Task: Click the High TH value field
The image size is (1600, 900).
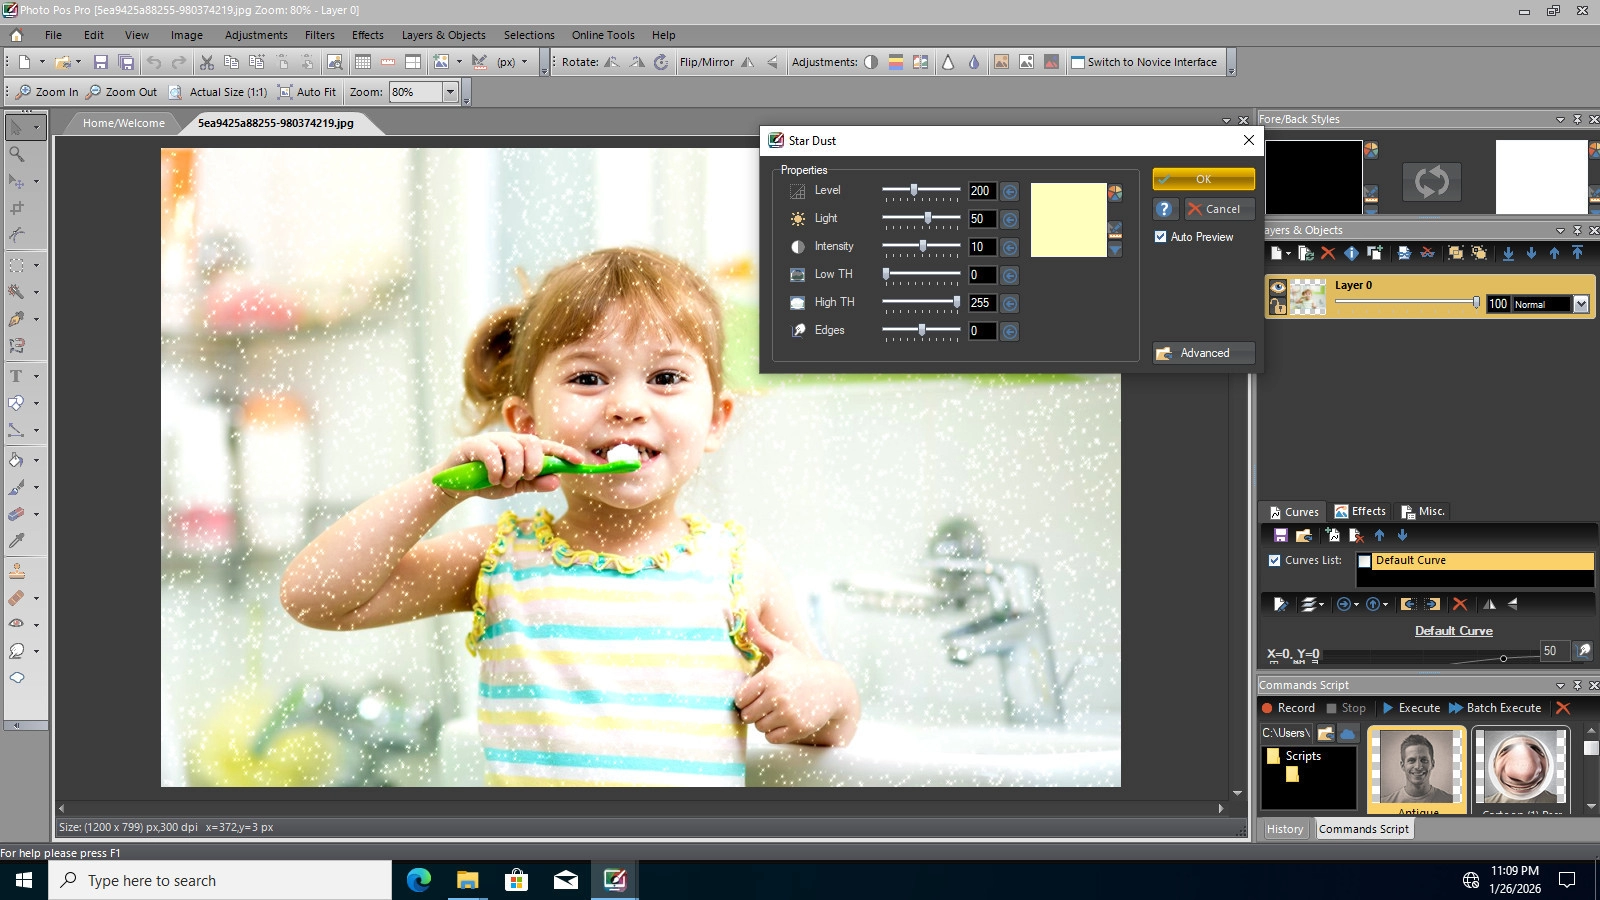Action: pos(981,303)
